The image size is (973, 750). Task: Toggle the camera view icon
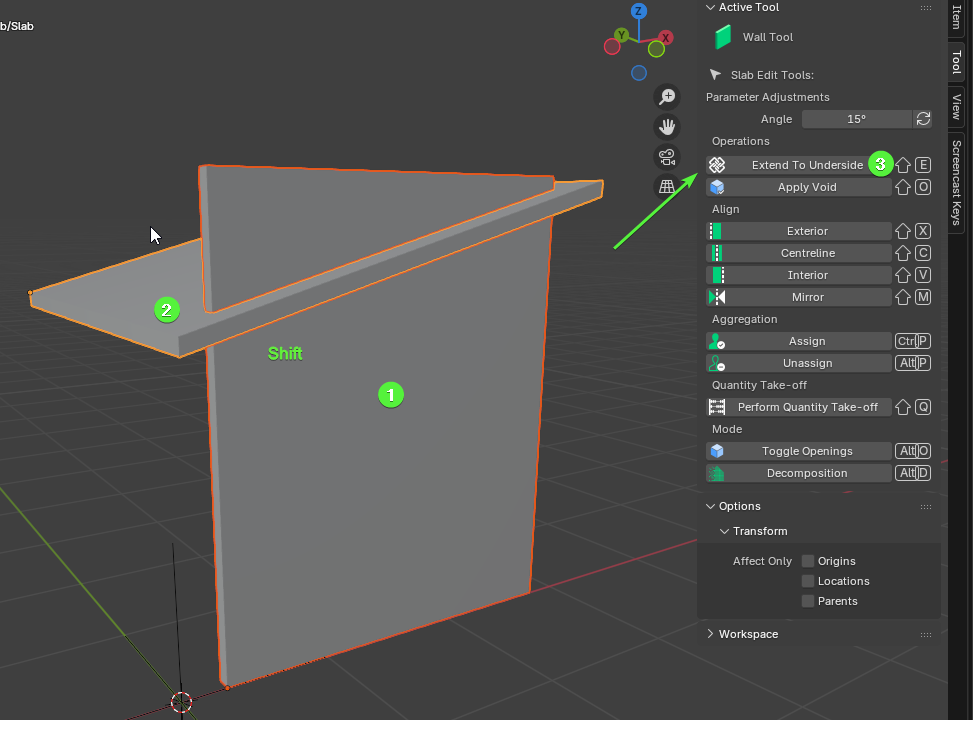coord(667,157)
